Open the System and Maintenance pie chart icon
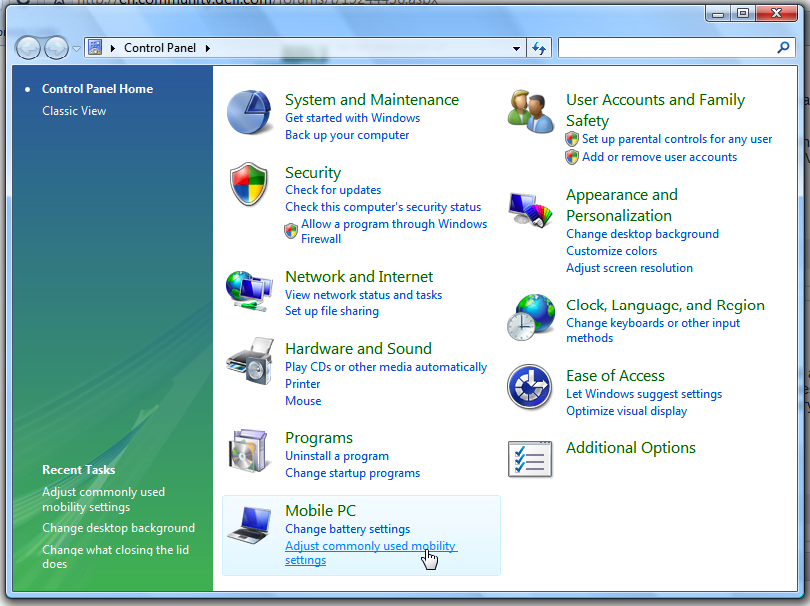Image resolution: width=810 pixels, height=606 pixels. coord(249,112)
